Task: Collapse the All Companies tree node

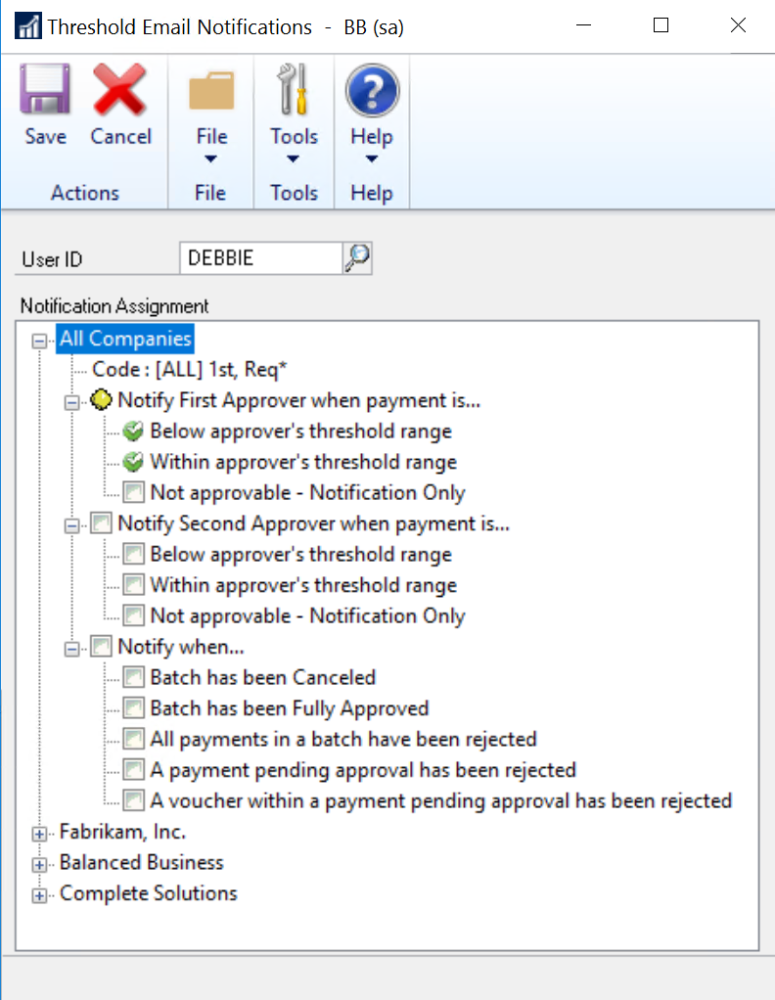Action: coord(39,341)
